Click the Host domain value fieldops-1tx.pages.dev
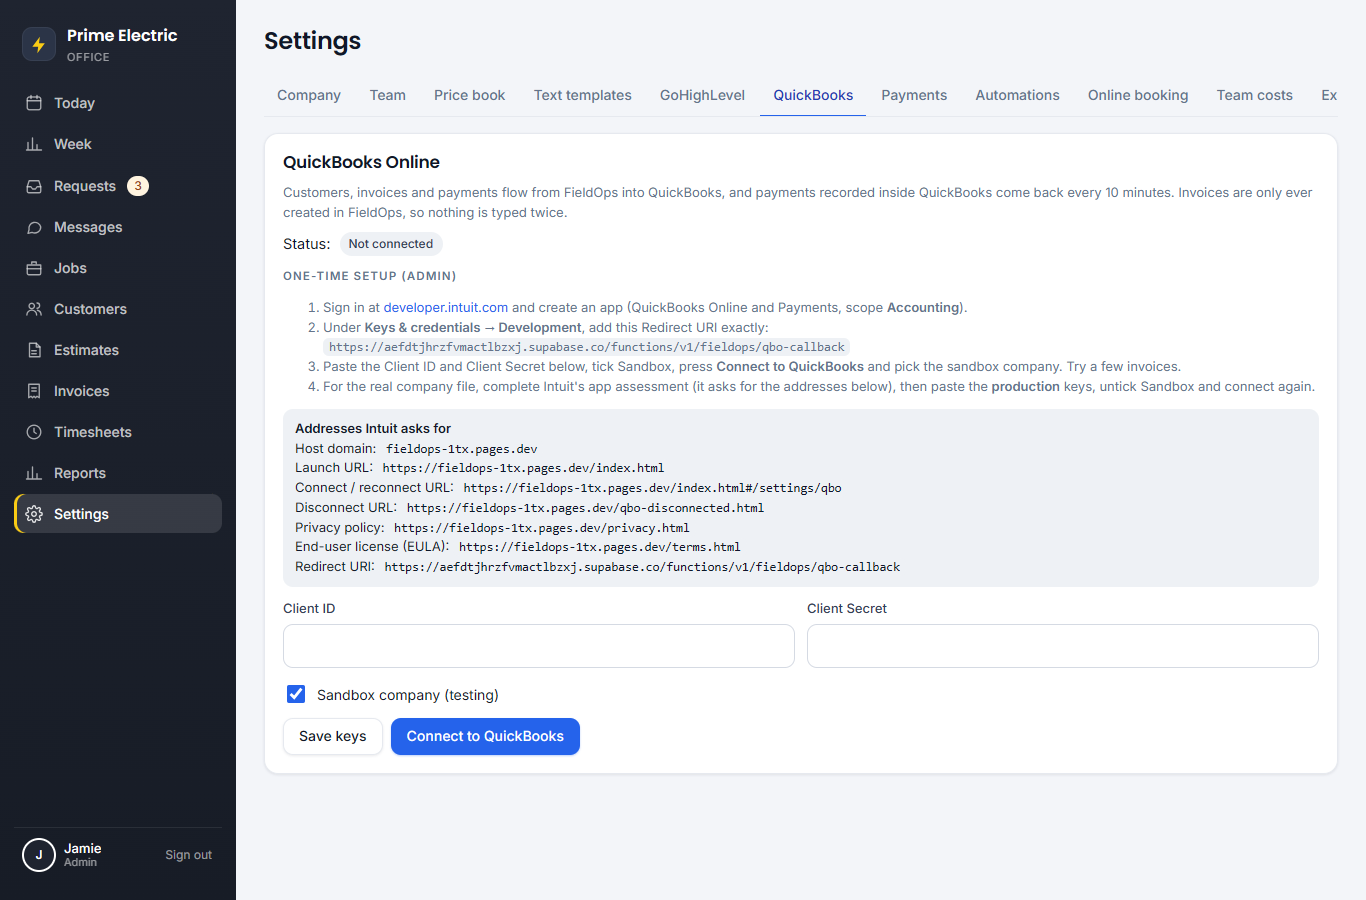 pos(462,449)
